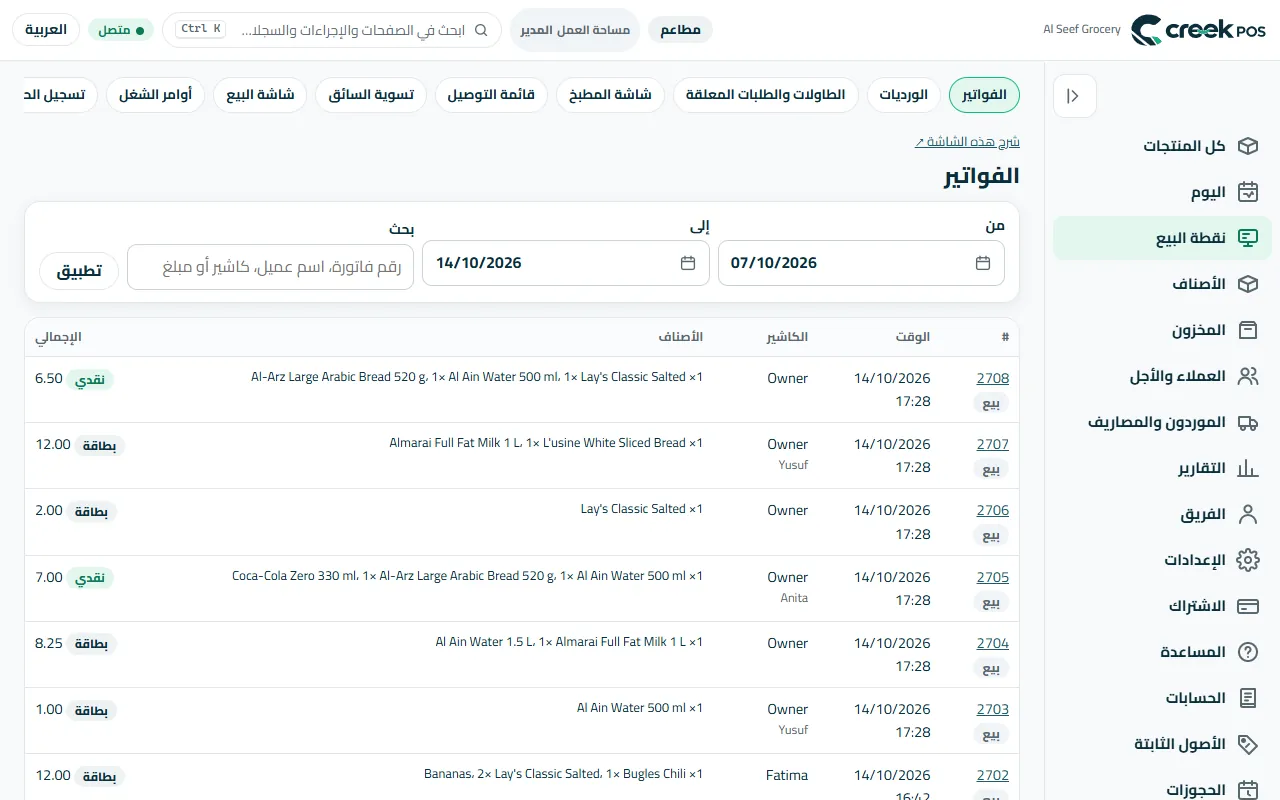Click the تطبيق apply button
Viewport: 1280px width, 800px height.
coord(79,271)
